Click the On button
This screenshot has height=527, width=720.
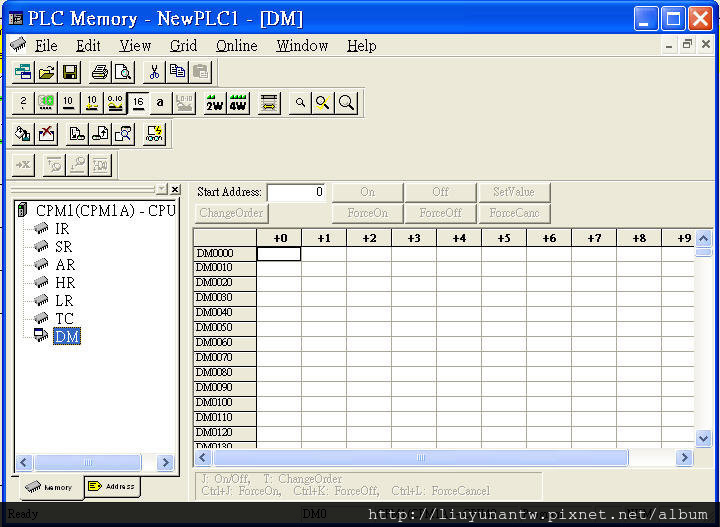pyautogui.click(x=368, y=192)
